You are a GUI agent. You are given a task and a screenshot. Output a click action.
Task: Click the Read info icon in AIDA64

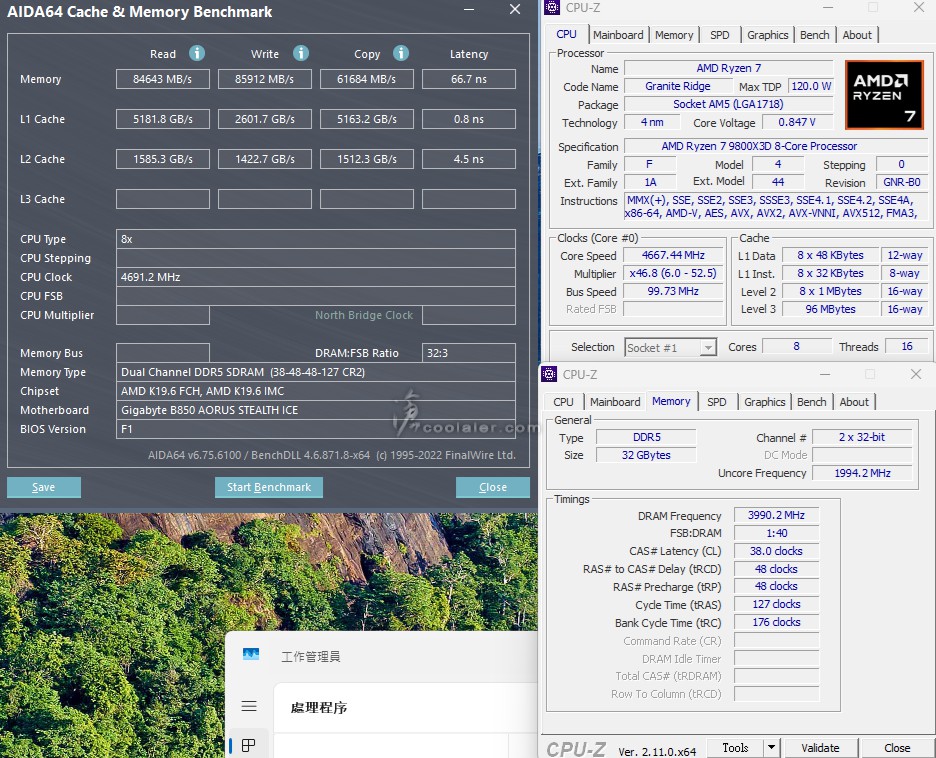pos(197,53)
